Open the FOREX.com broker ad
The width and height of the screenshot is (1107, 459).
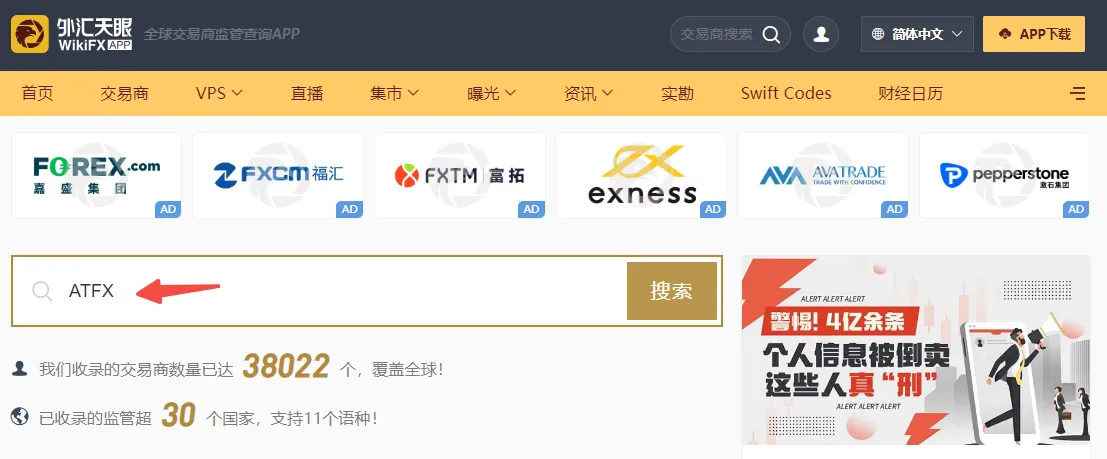click(97, 175)
